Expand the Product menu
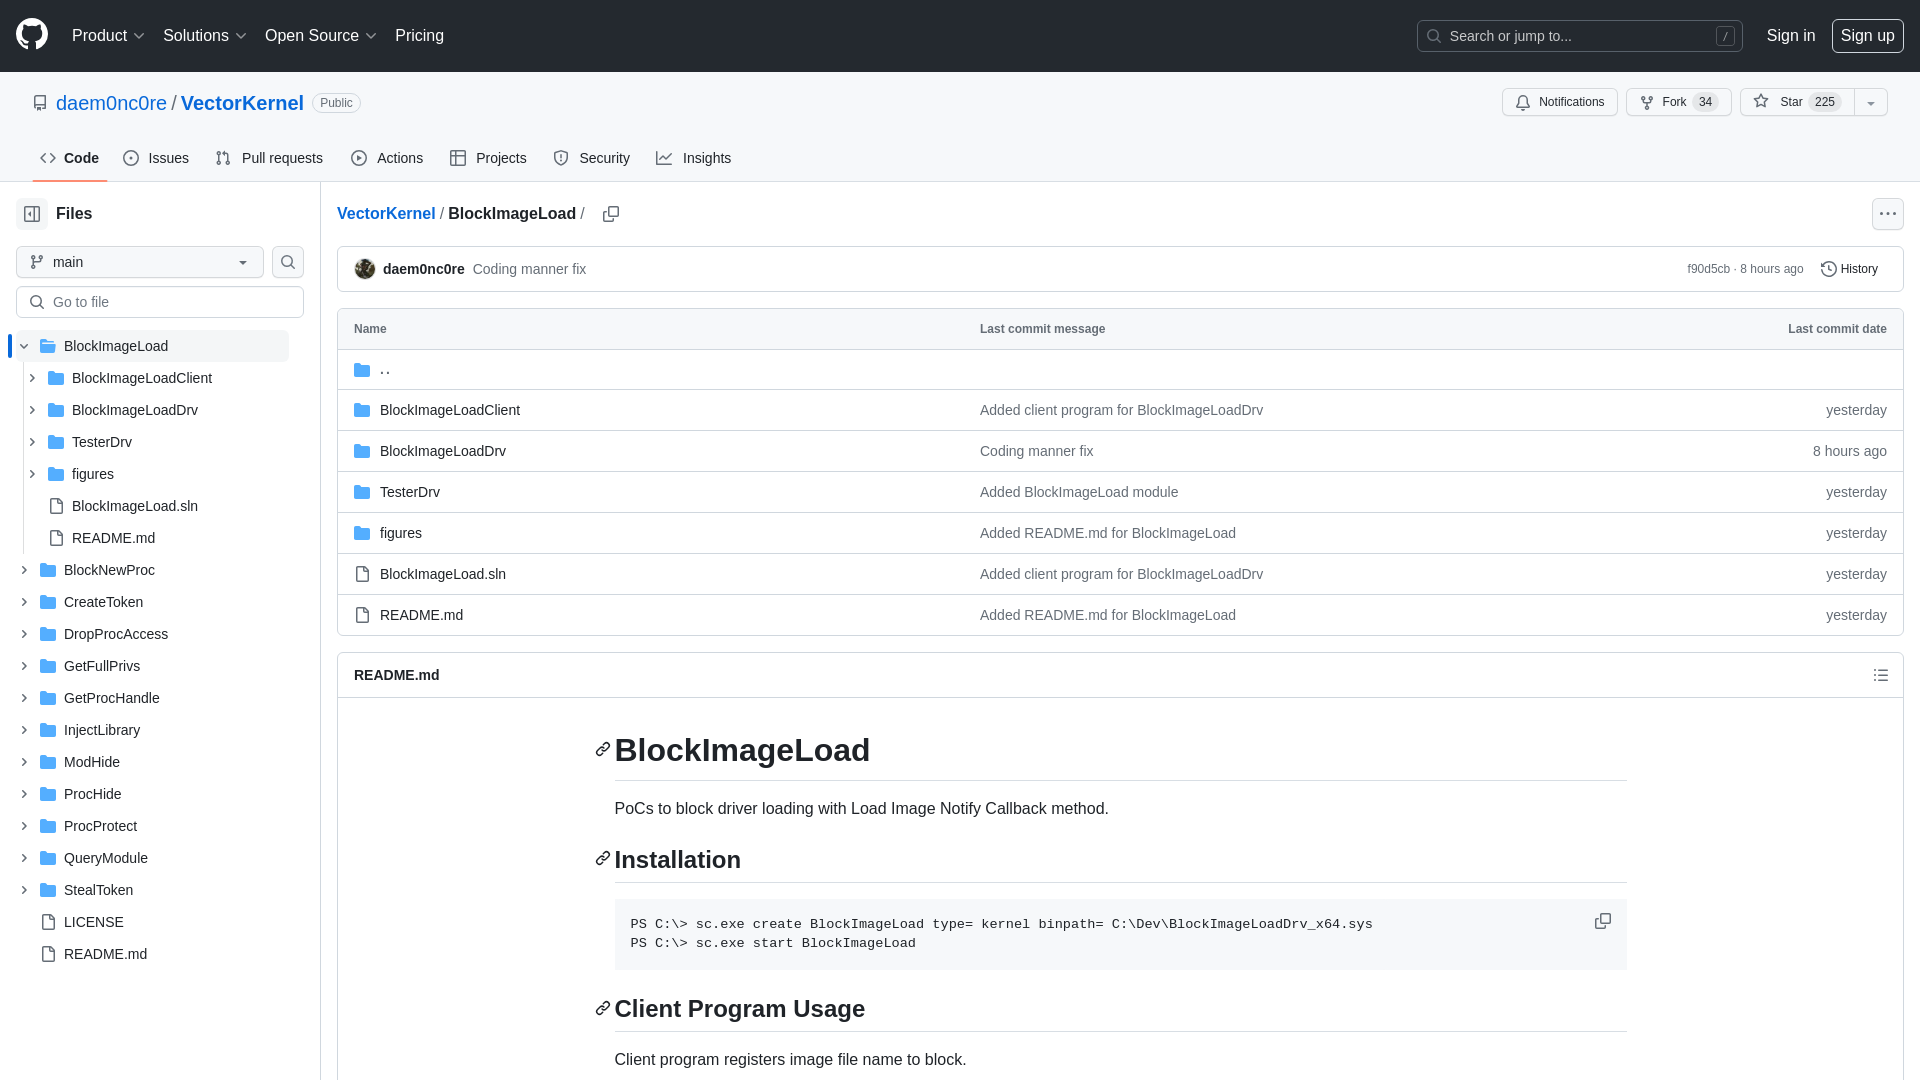 coord(108,36)
